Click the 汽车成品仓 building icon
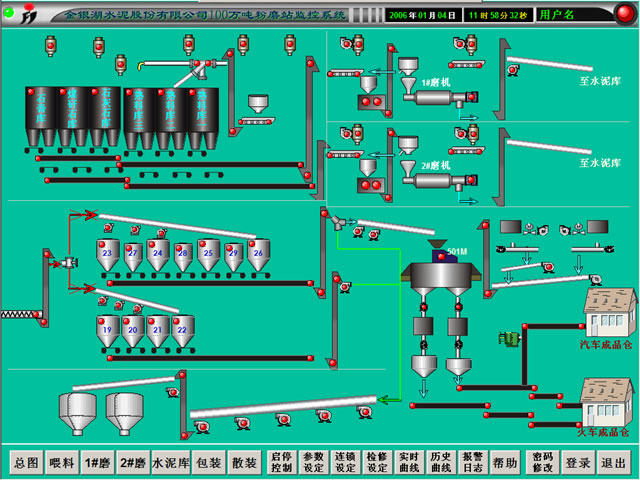The width and height of the screenshot is (640, 480). 611,314
